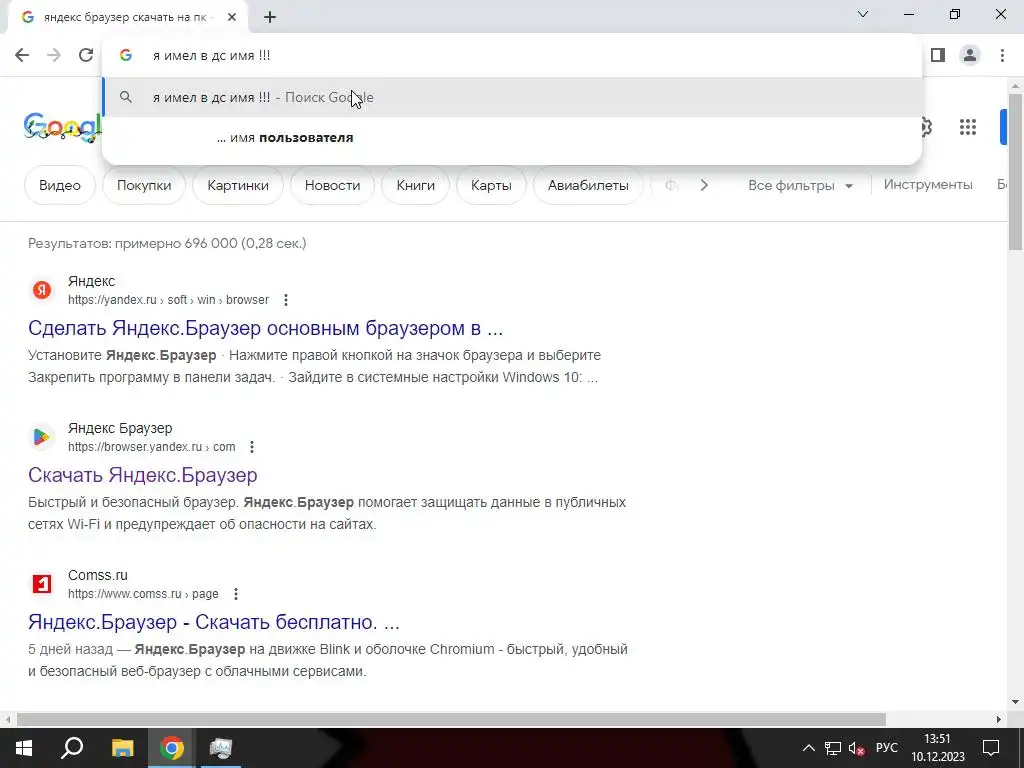Reload the page with the refresh icon
This screenshot has width=1024, height=768.
(86, 56)
